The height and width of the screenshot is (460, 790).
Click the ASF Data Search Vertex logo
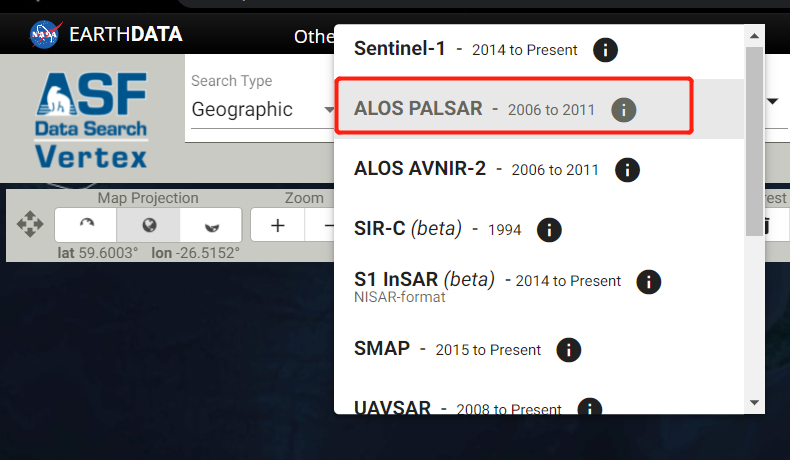tap(91, 120)
